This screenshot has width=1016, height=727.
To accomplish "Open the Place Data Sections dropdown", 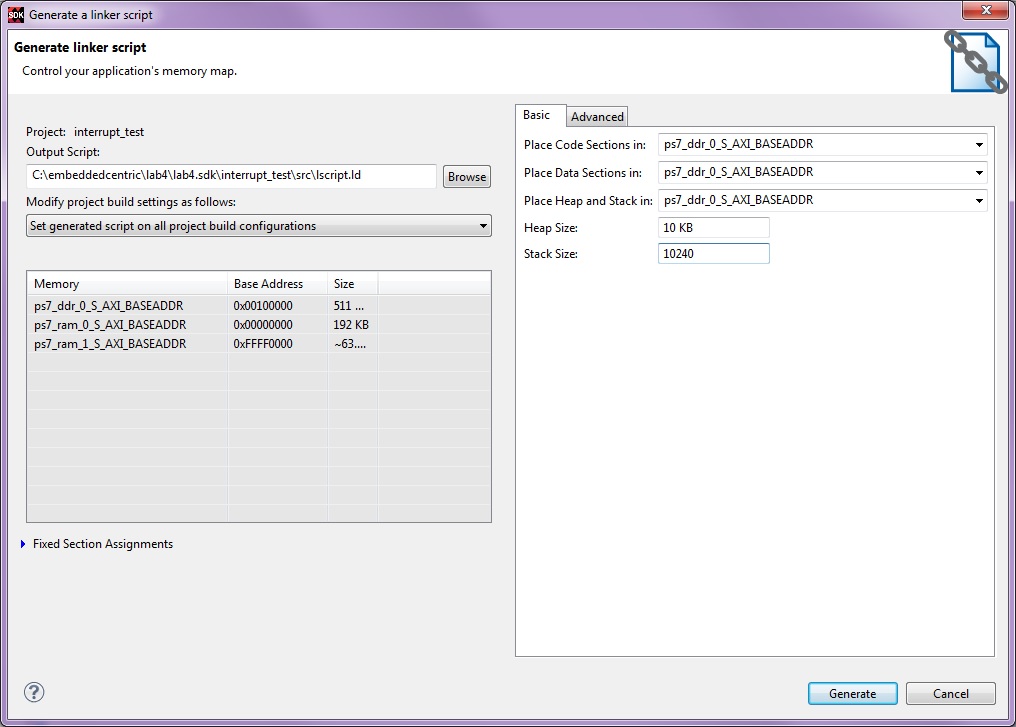I will click(980, 172).
